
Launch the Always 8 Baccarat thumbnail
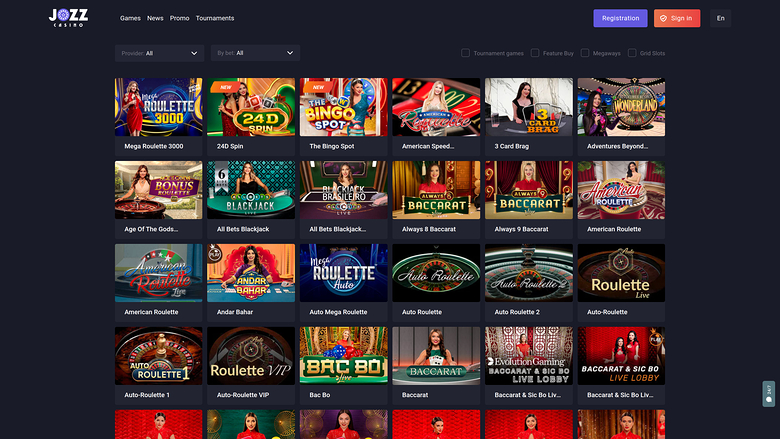[436, 190]
